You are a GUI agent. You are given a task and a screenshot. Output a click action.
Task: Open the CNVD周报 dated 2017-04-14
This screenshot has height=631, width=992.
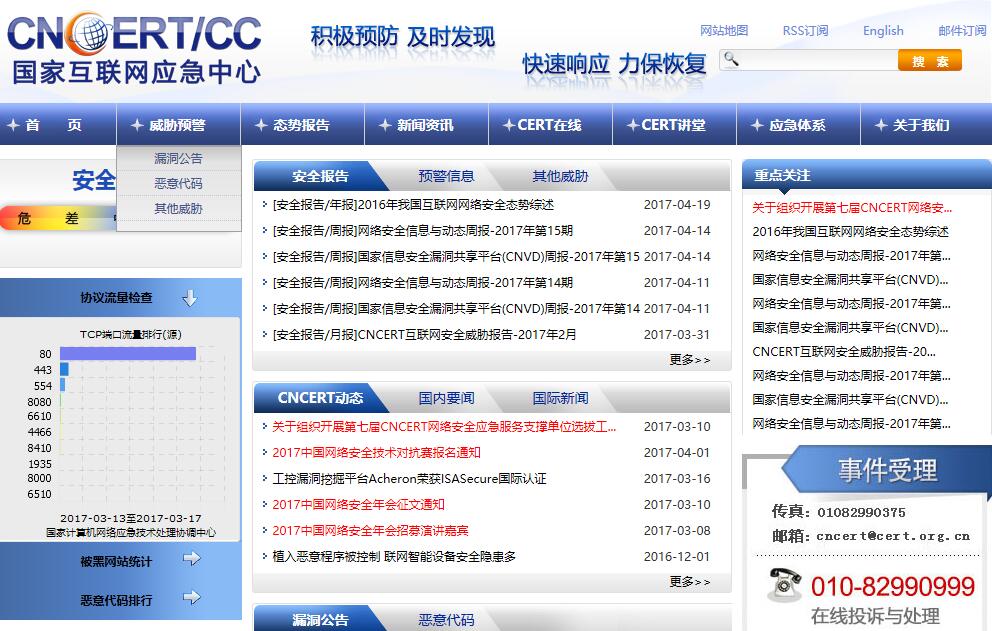pos(456,256)
